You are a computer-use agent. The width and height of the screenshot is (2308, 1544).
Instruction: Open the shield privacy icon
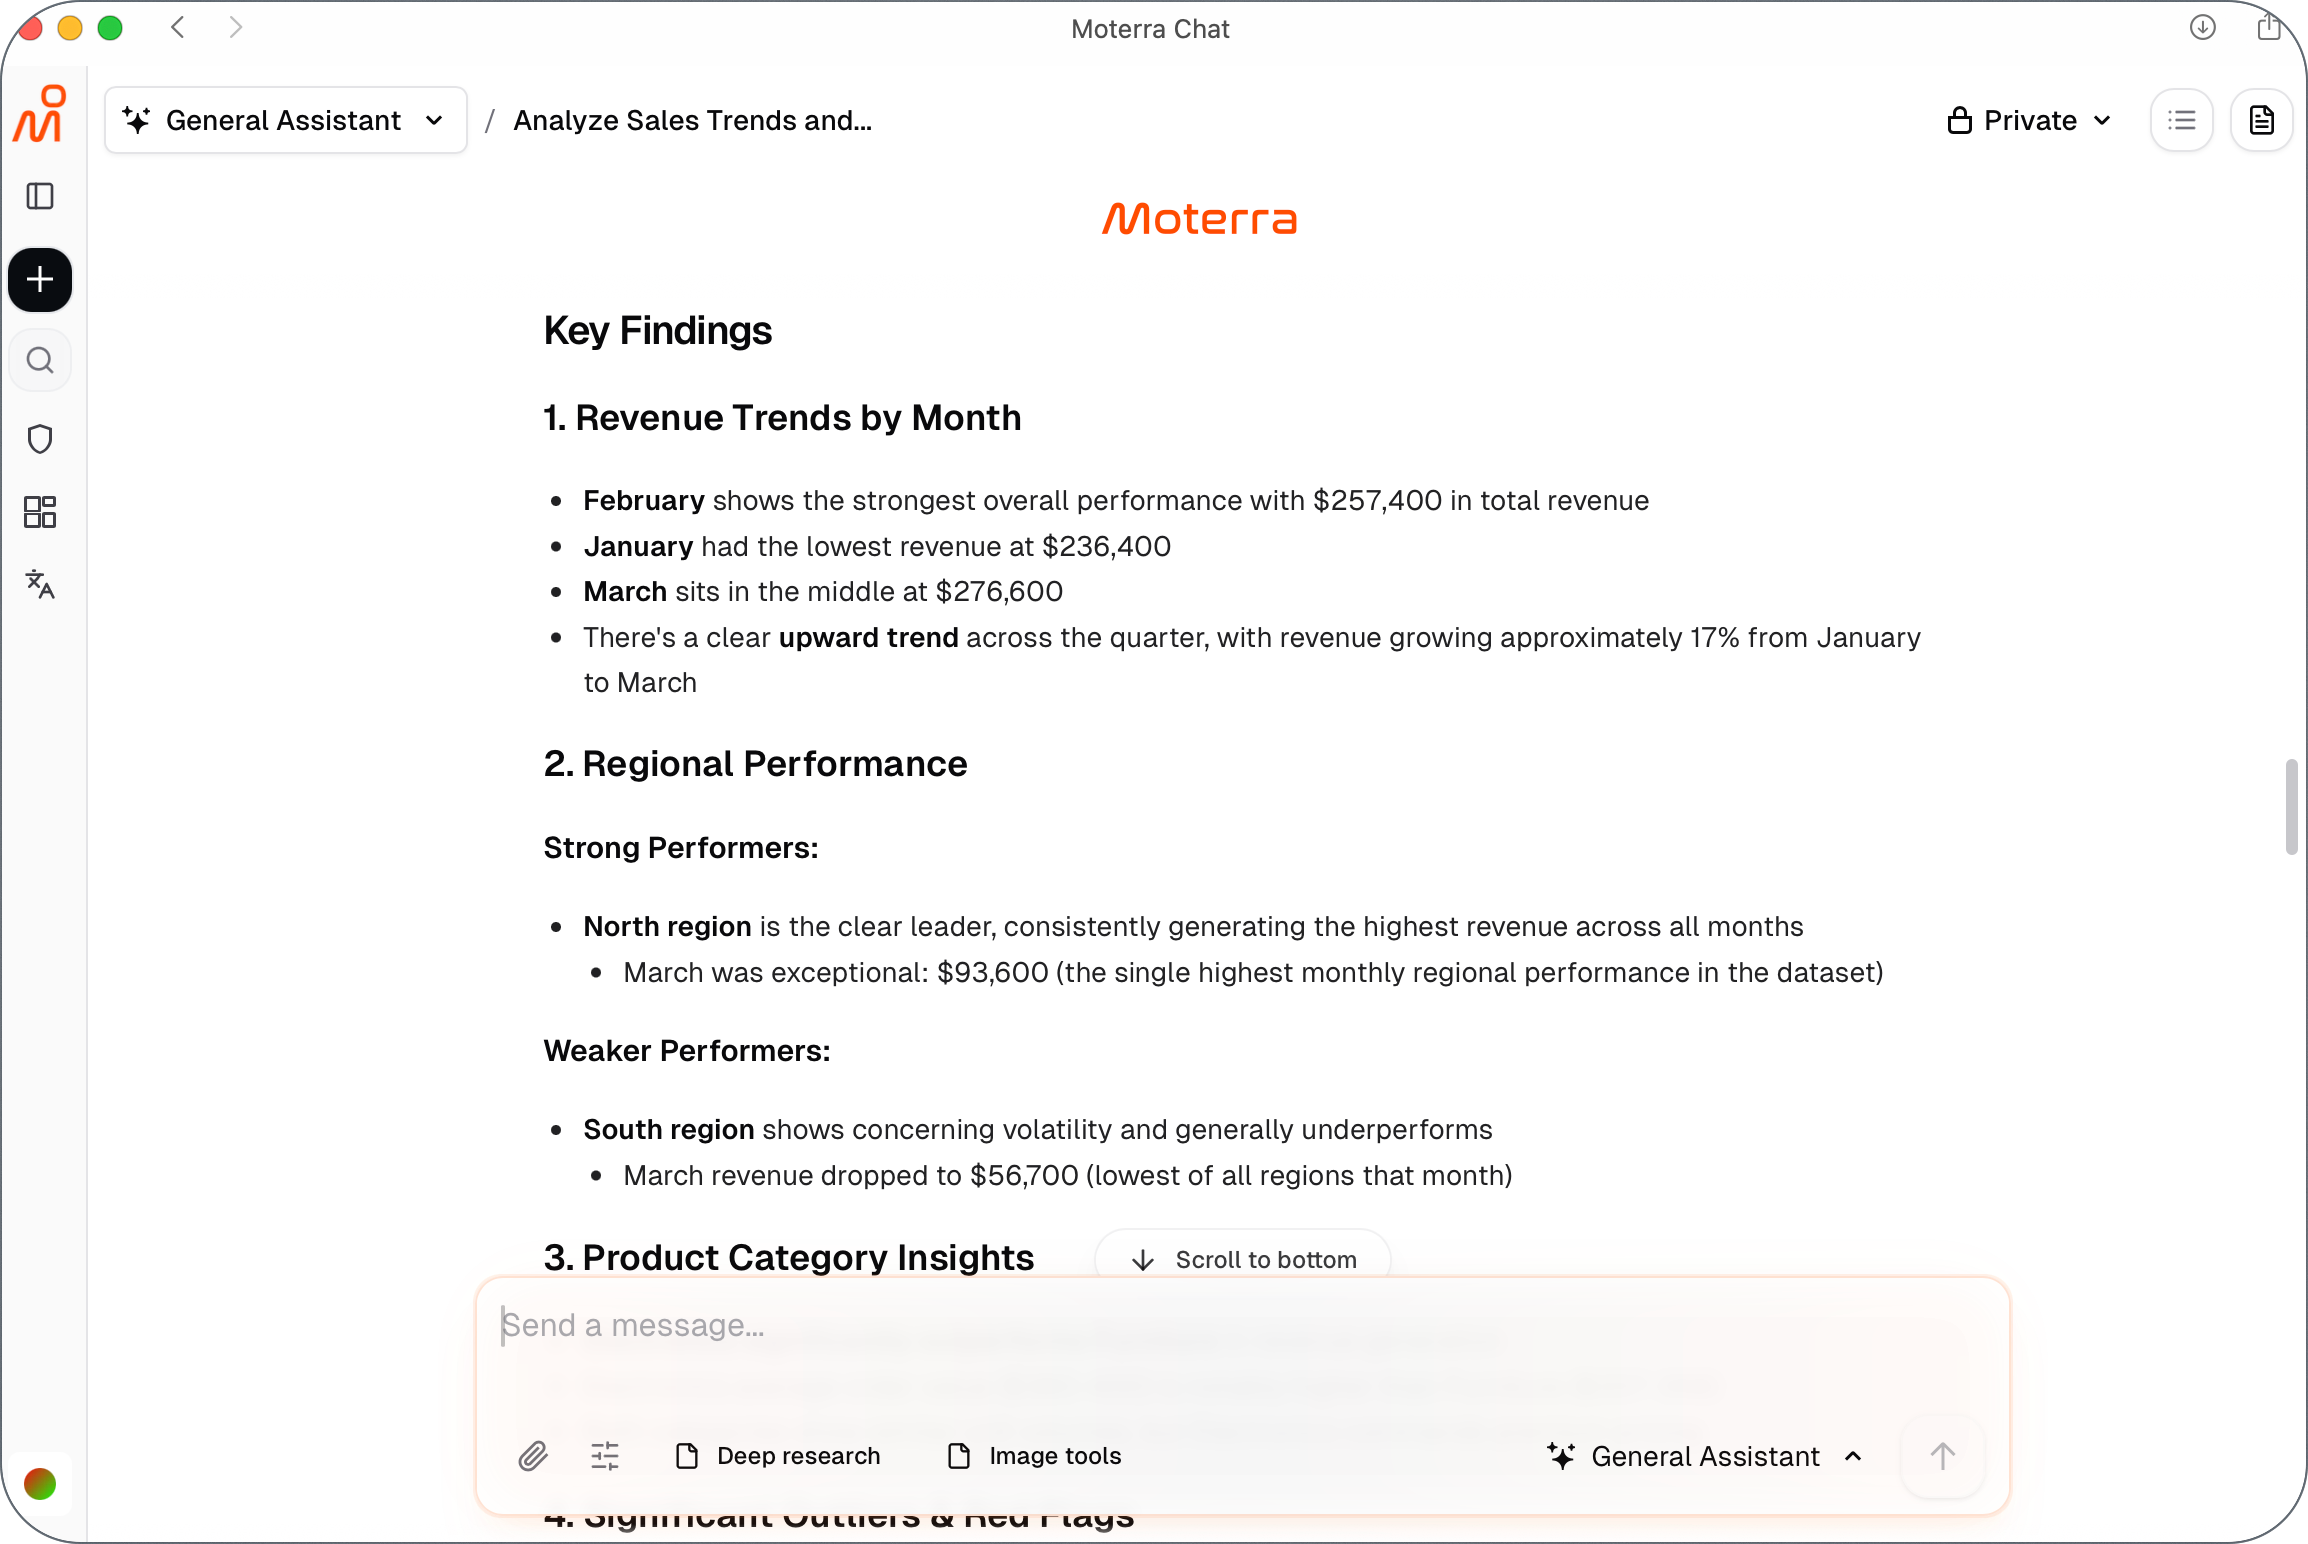40,439
